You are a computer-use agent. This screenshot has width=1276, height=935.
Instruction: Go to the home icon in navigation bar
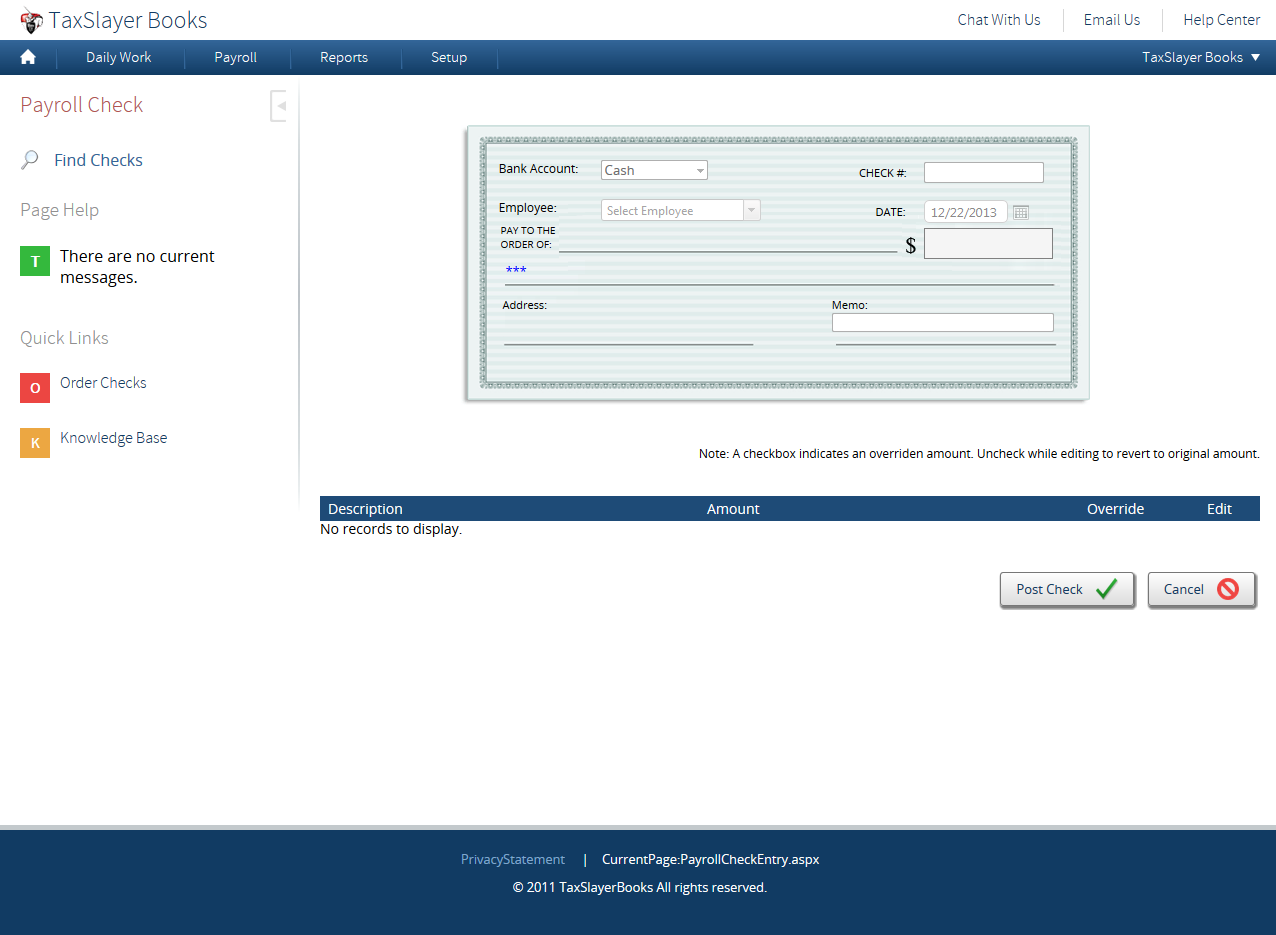point(28,57)
